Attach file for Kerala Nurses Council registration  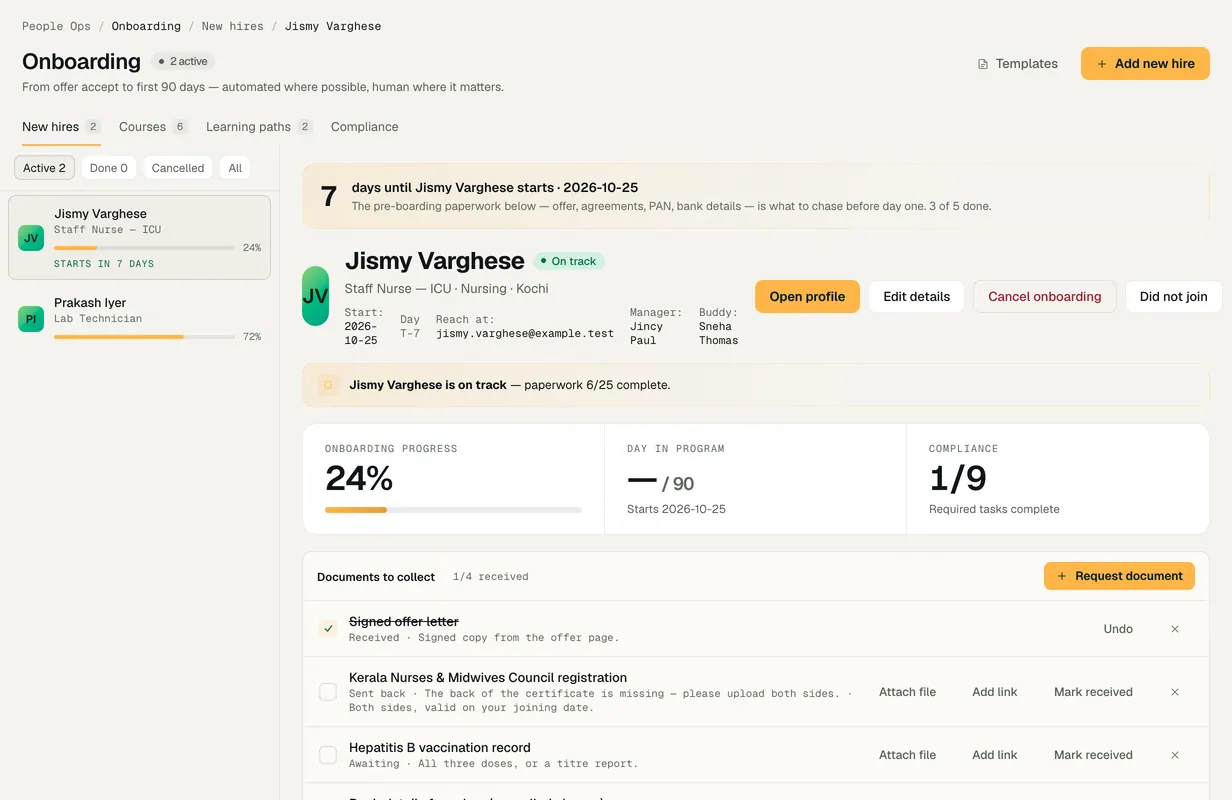pos(907,692)
